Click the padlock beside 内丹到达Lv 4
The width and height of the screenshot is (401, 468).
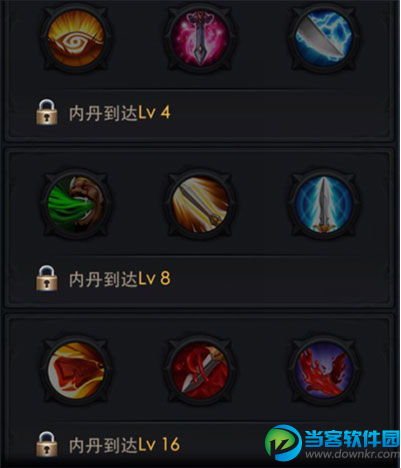(x=47, y=112)
